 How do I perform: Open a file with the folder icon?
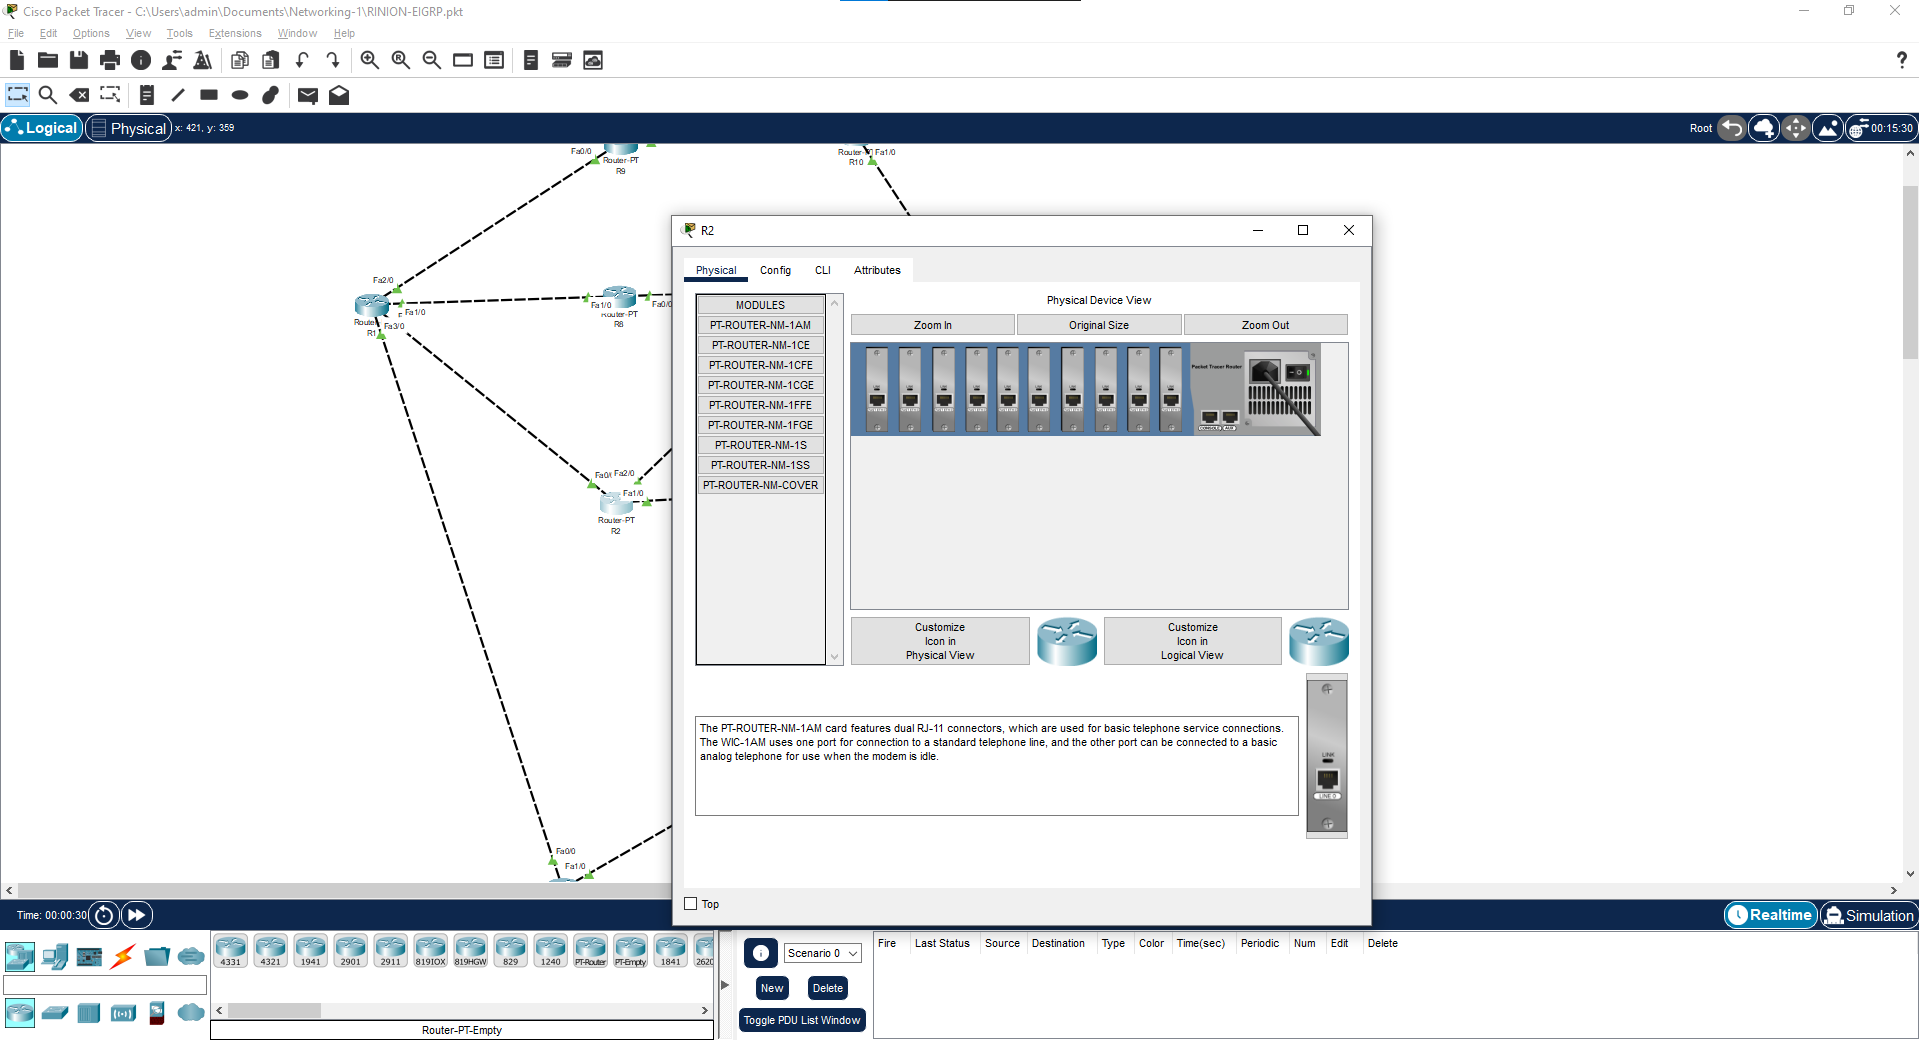coord(47,60)
